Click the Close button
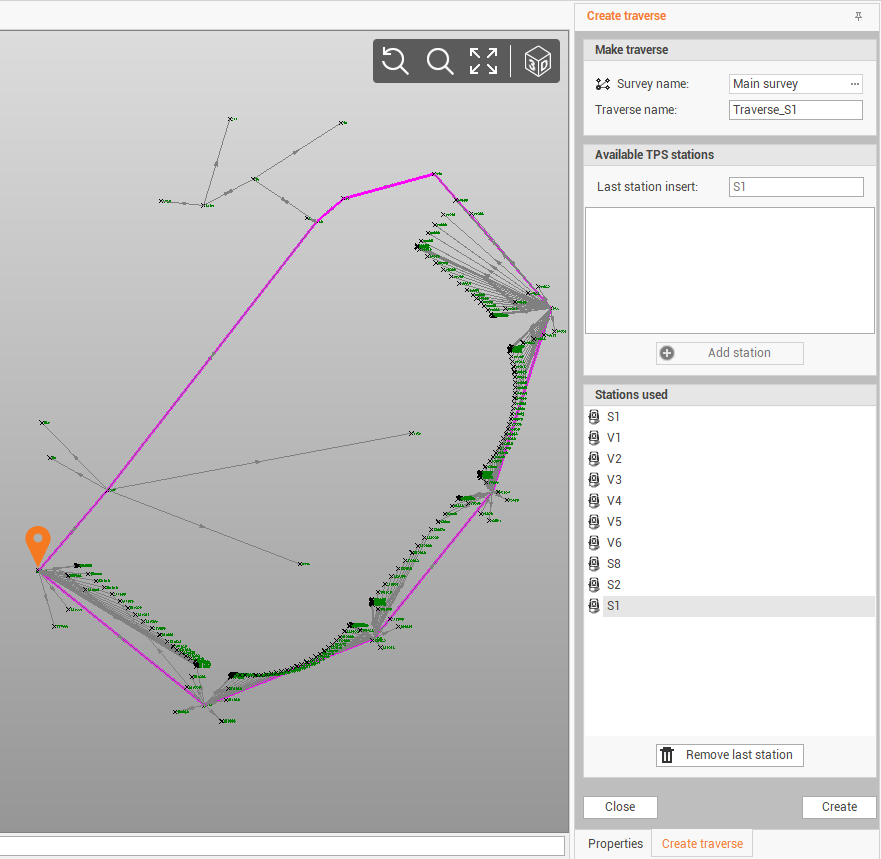The width and height of the screenshot is (881, 859). click(620, 807)
